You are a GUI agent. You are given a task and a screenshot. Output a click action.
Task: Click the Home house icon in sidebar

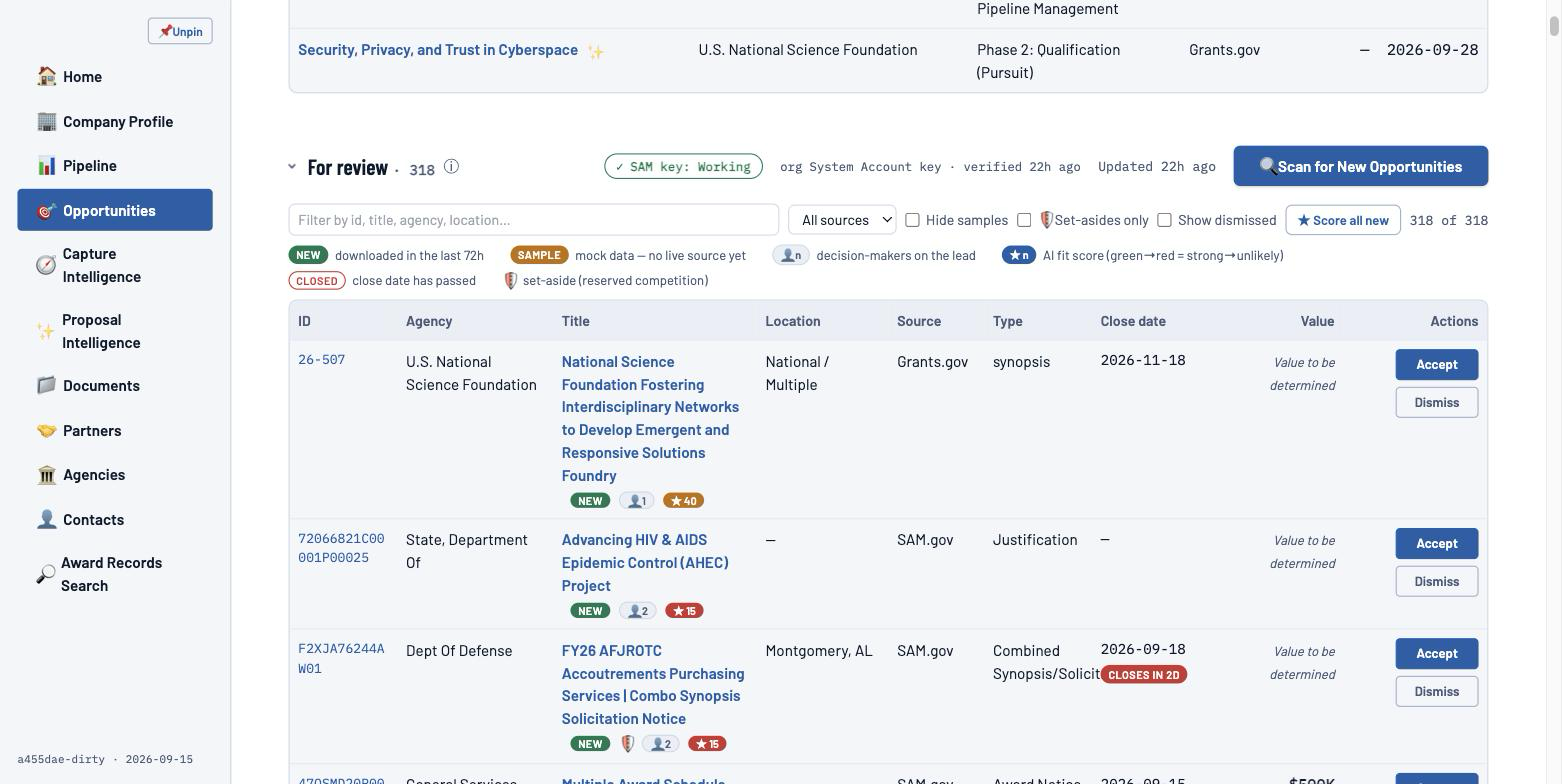(x=46, y=76)
